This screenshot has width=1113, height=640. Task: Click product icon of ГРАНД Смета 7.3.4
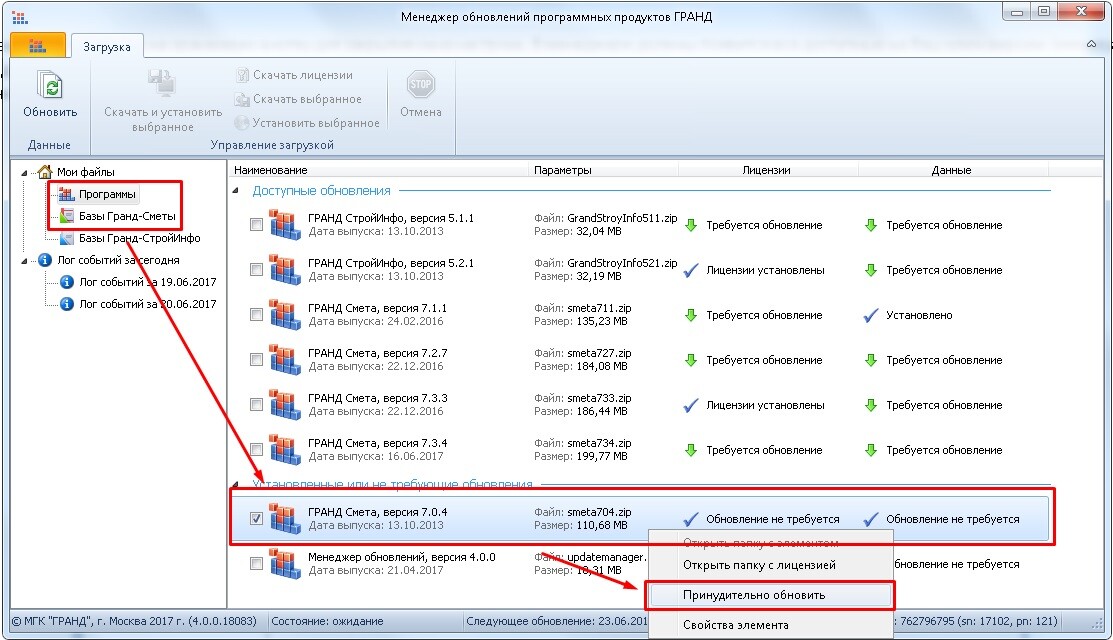pos(285,450)
